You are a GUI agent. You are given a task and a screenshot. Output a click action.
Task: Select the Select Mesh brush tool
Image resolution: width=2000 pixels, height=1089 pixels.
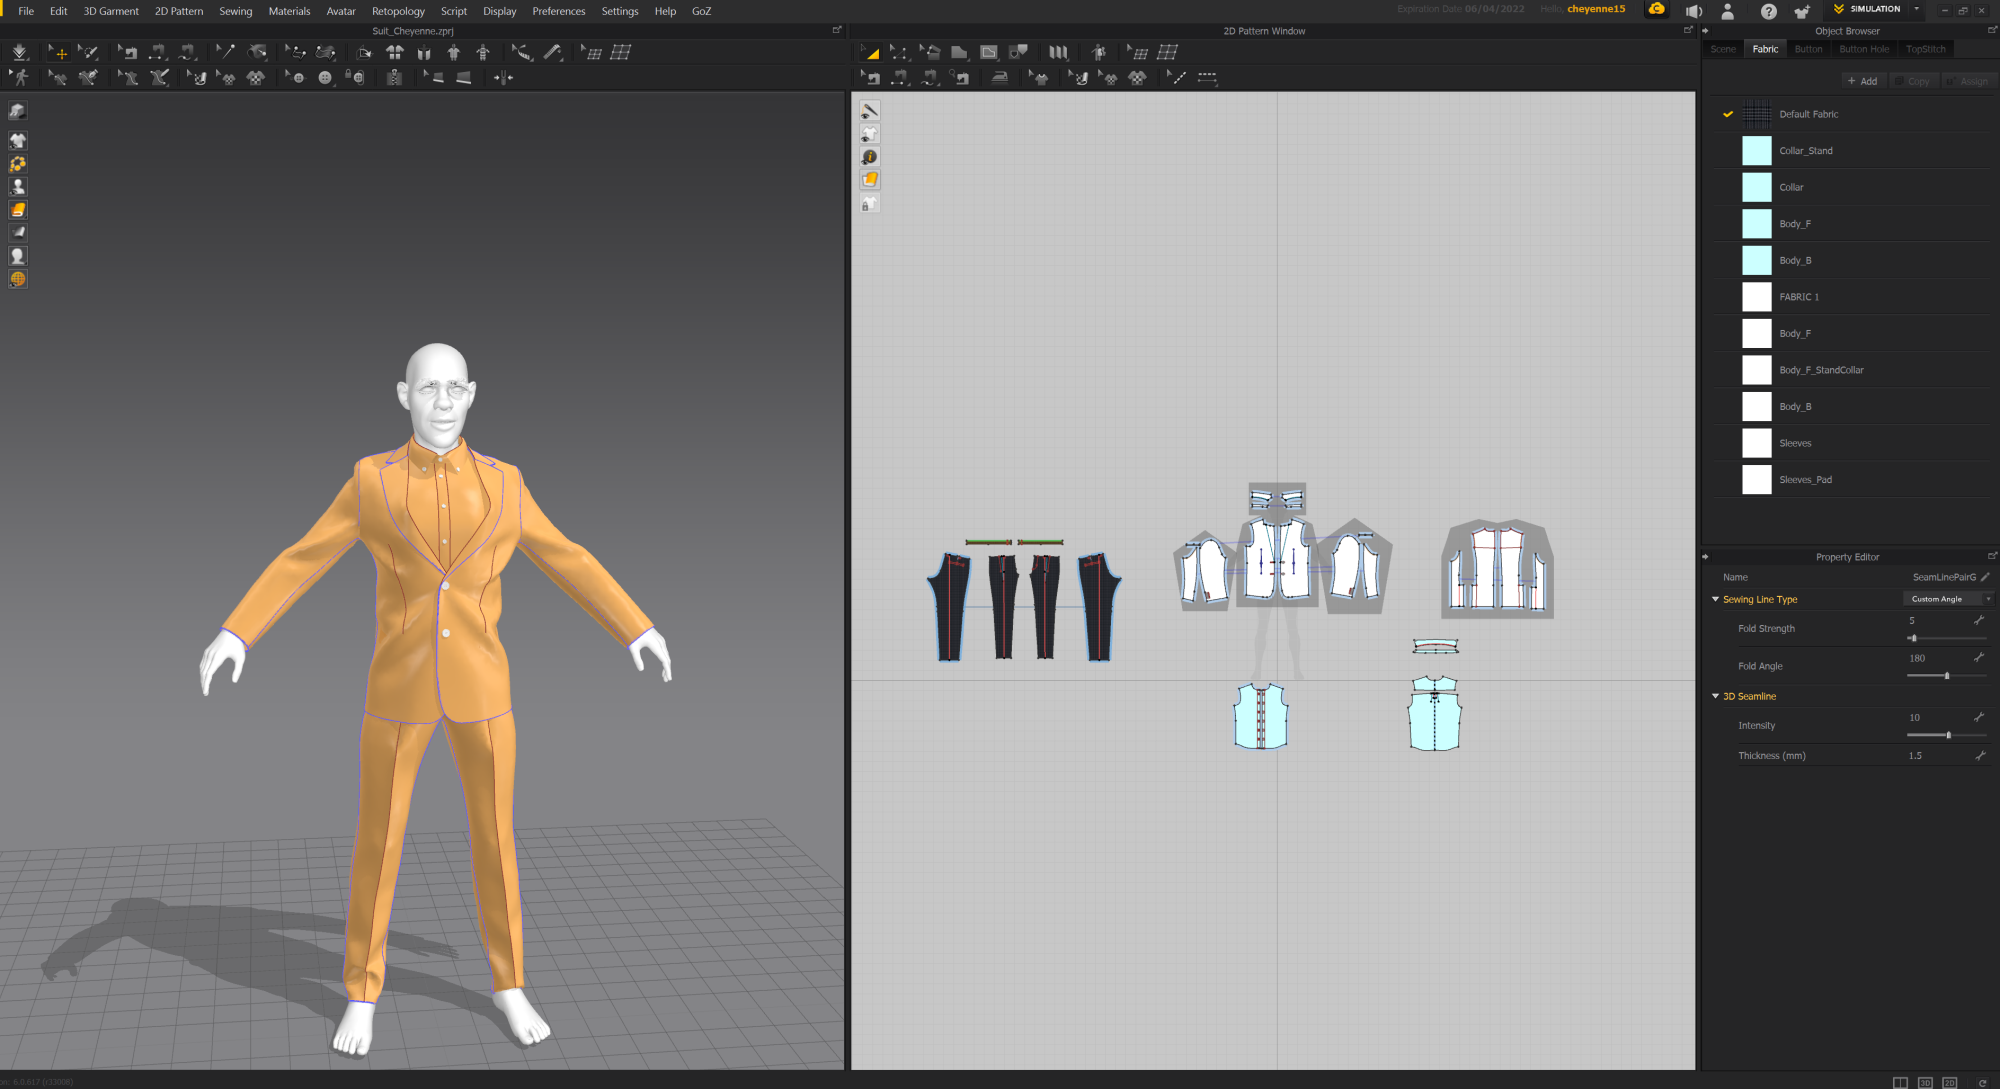(89, 52)
